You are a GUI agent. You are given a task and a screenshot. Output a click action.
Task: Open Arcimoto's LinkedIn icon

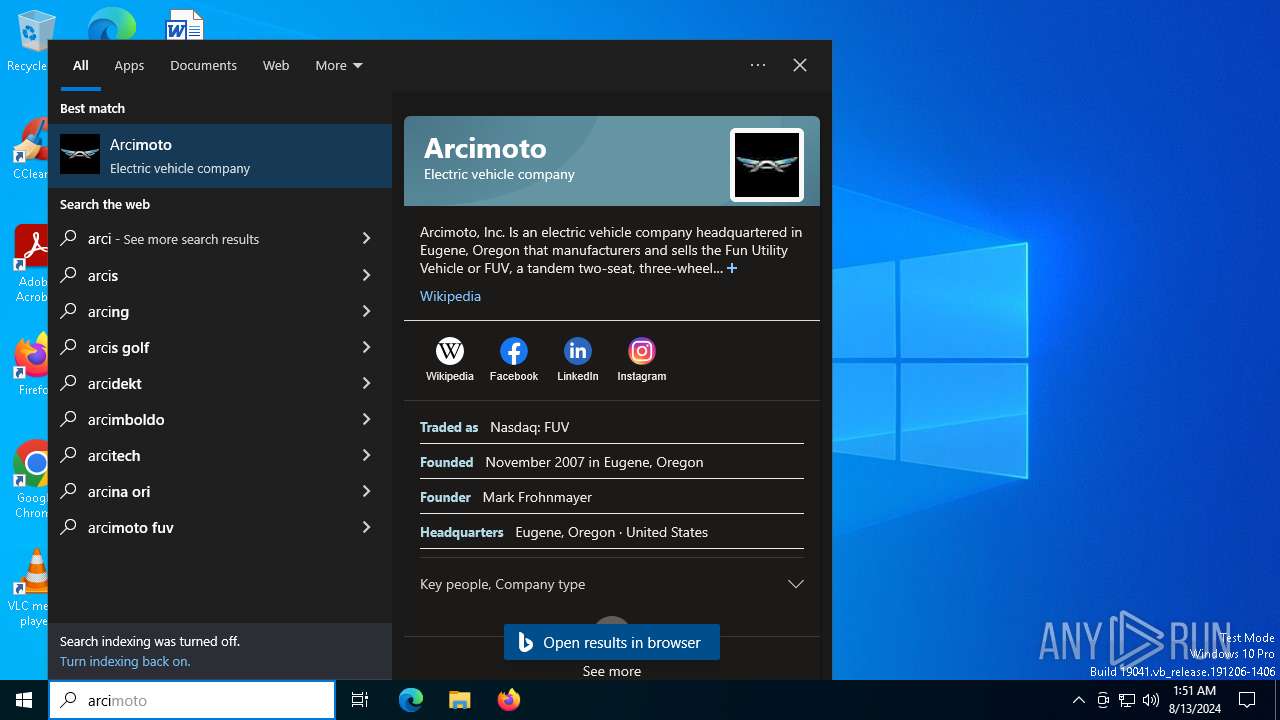pyautogui.click(x=578, y=351)
